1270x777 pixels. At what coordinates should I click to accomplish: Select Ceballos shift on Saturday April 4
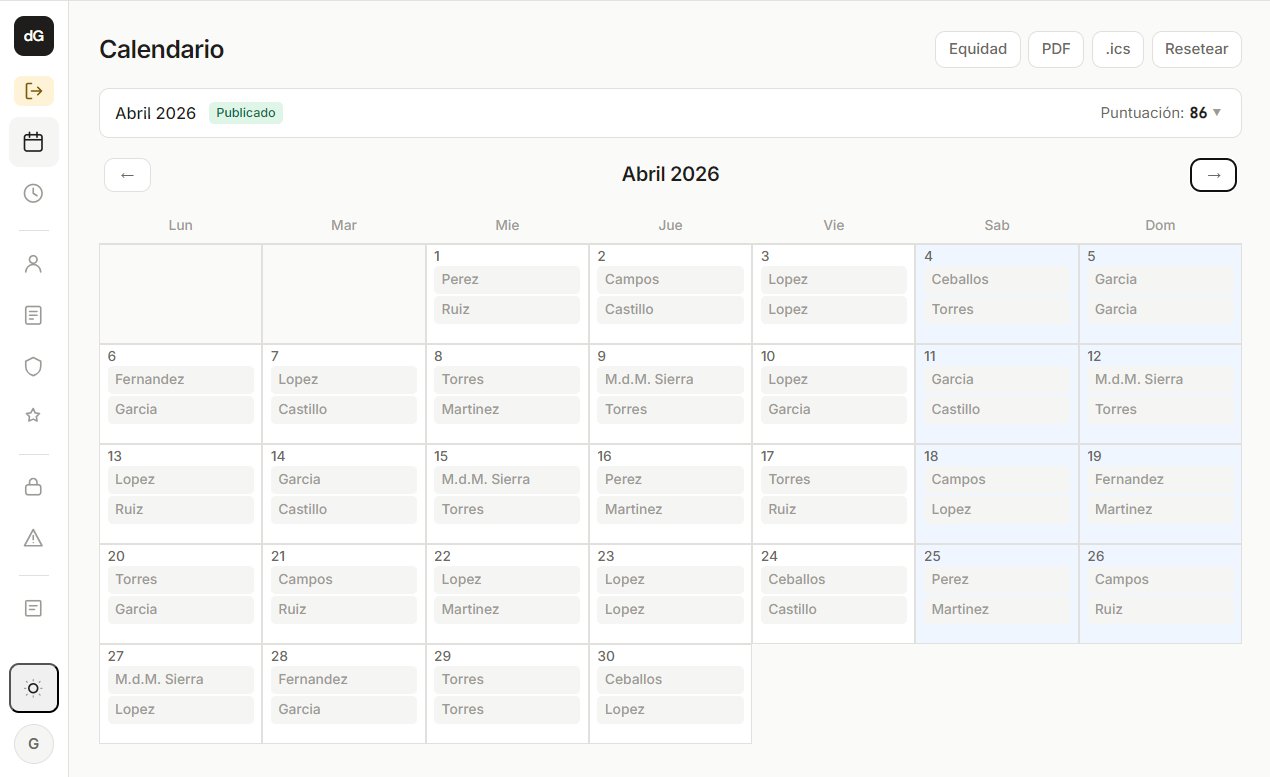coord(996,280)
